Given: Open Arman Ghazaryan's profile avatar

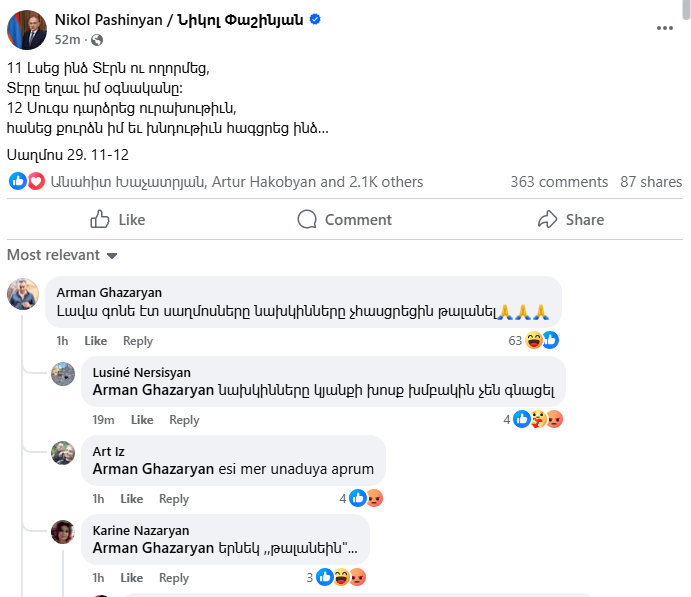Looking at the screenshot, I should pyautogui.click(x=23, y=295).
